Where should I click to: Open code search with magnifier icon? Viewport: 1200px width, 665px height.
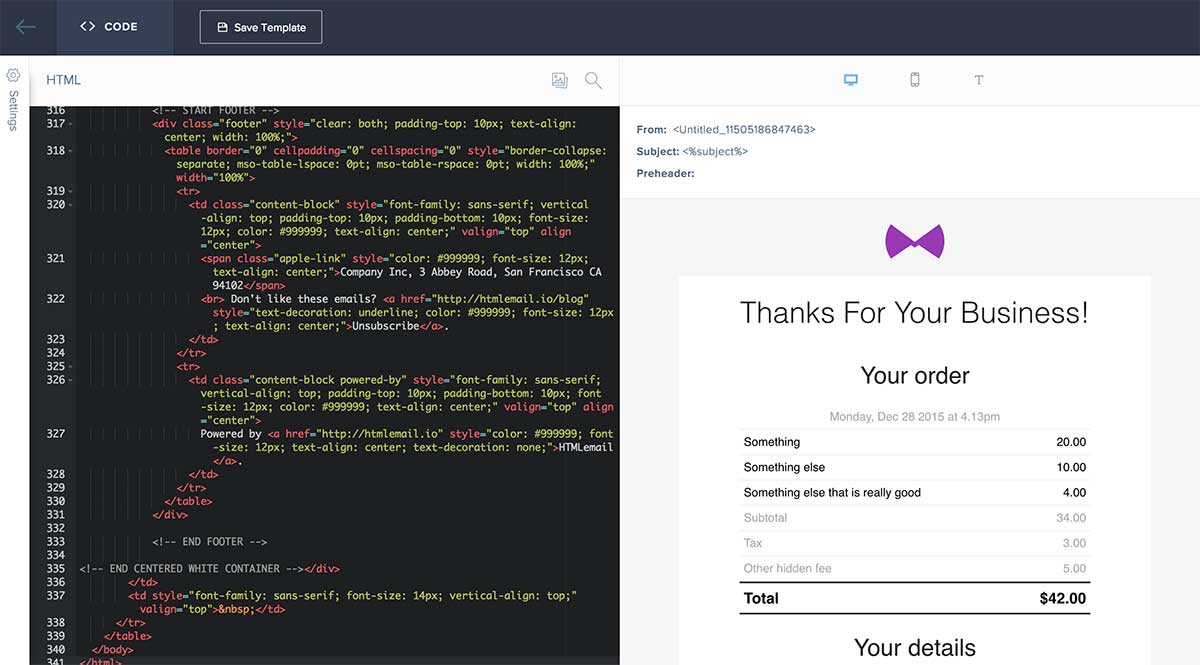[x=593, y=80]
